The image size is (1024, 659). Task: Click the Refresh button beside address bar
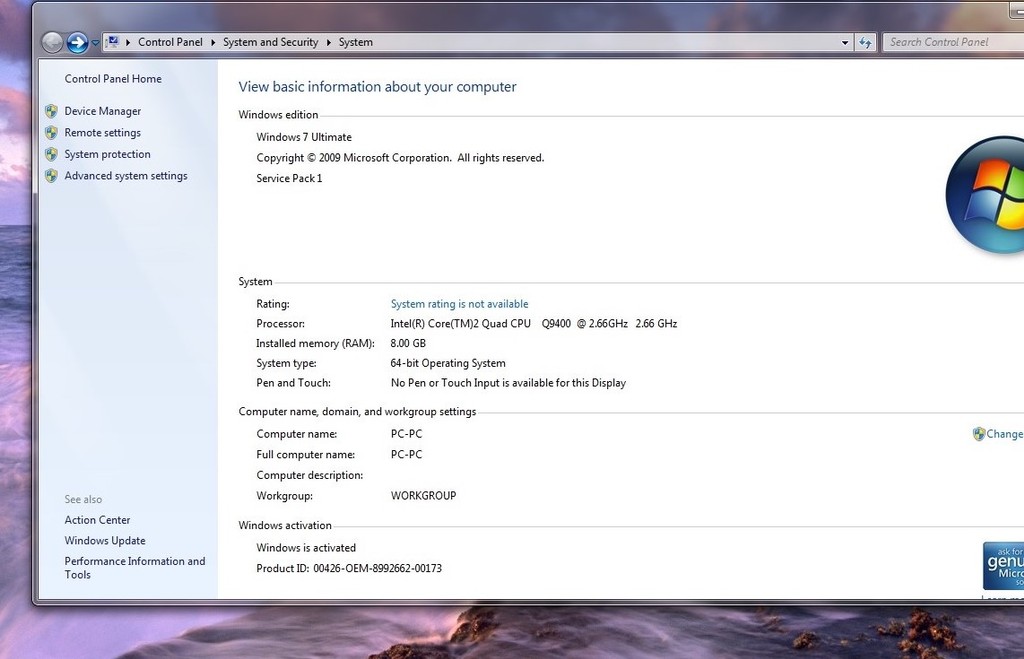coord(865,42)
